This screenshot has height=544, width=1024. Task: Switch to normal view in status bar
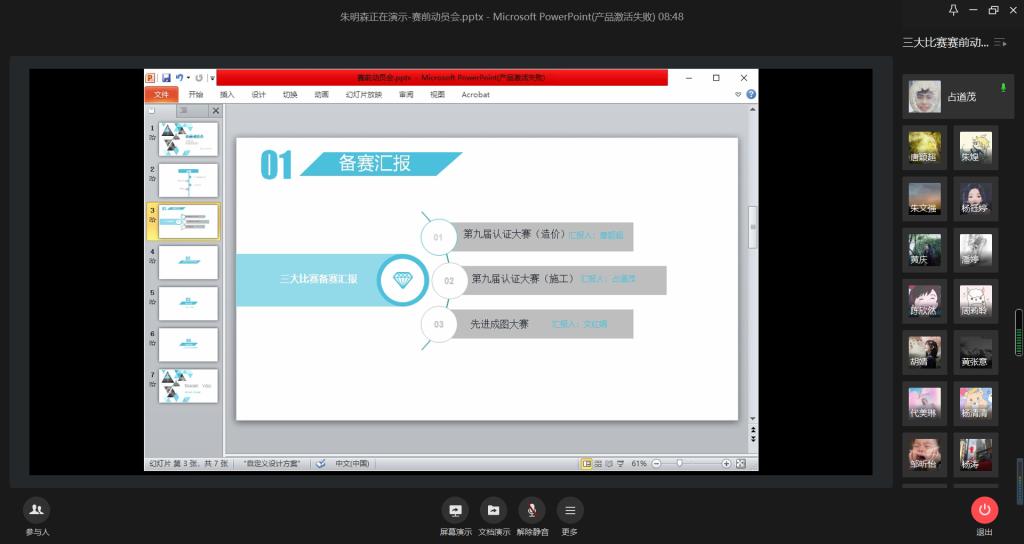[x=587, y=464]
